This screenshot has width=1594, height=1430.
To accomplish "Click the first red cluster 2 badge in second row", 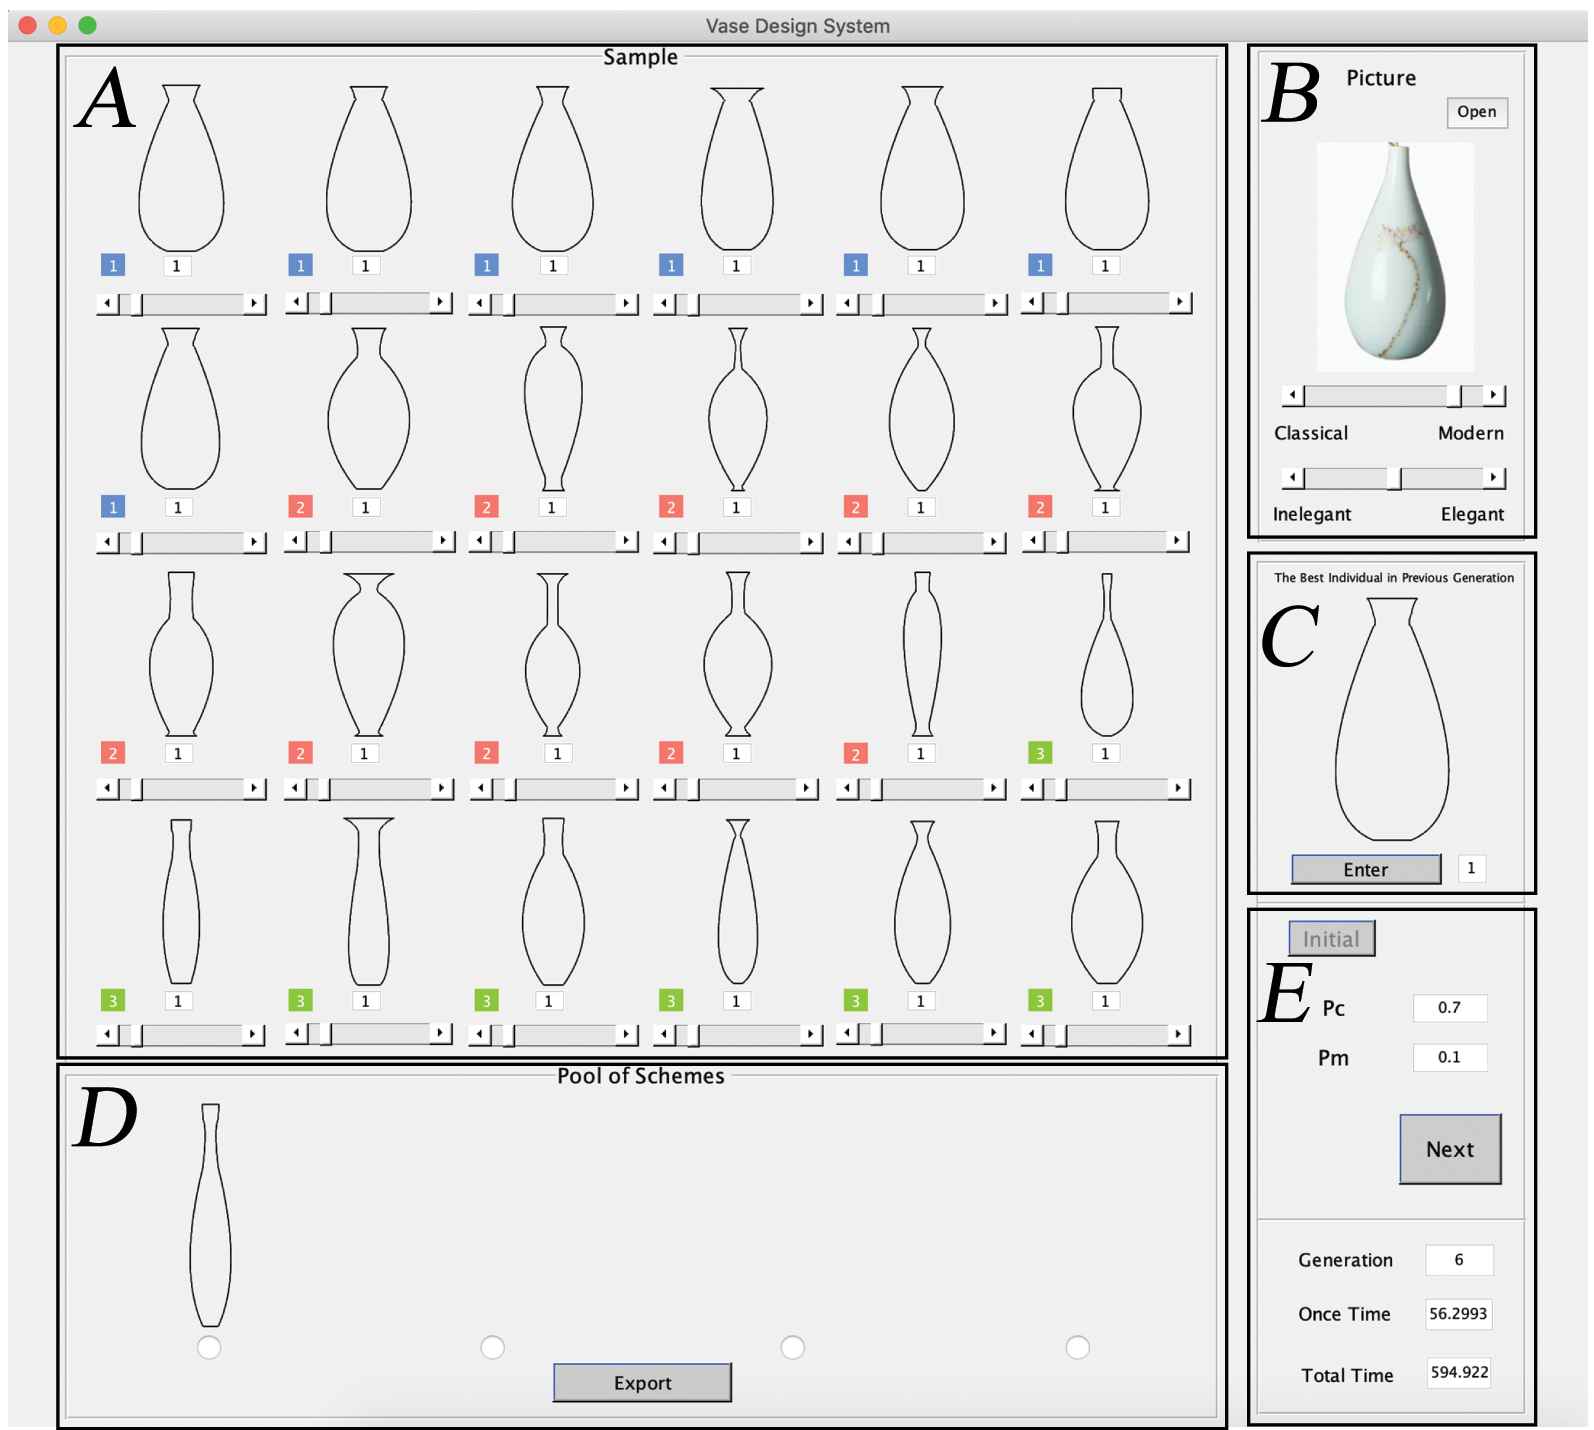I will pyautogui.click(x=300, y=508).
